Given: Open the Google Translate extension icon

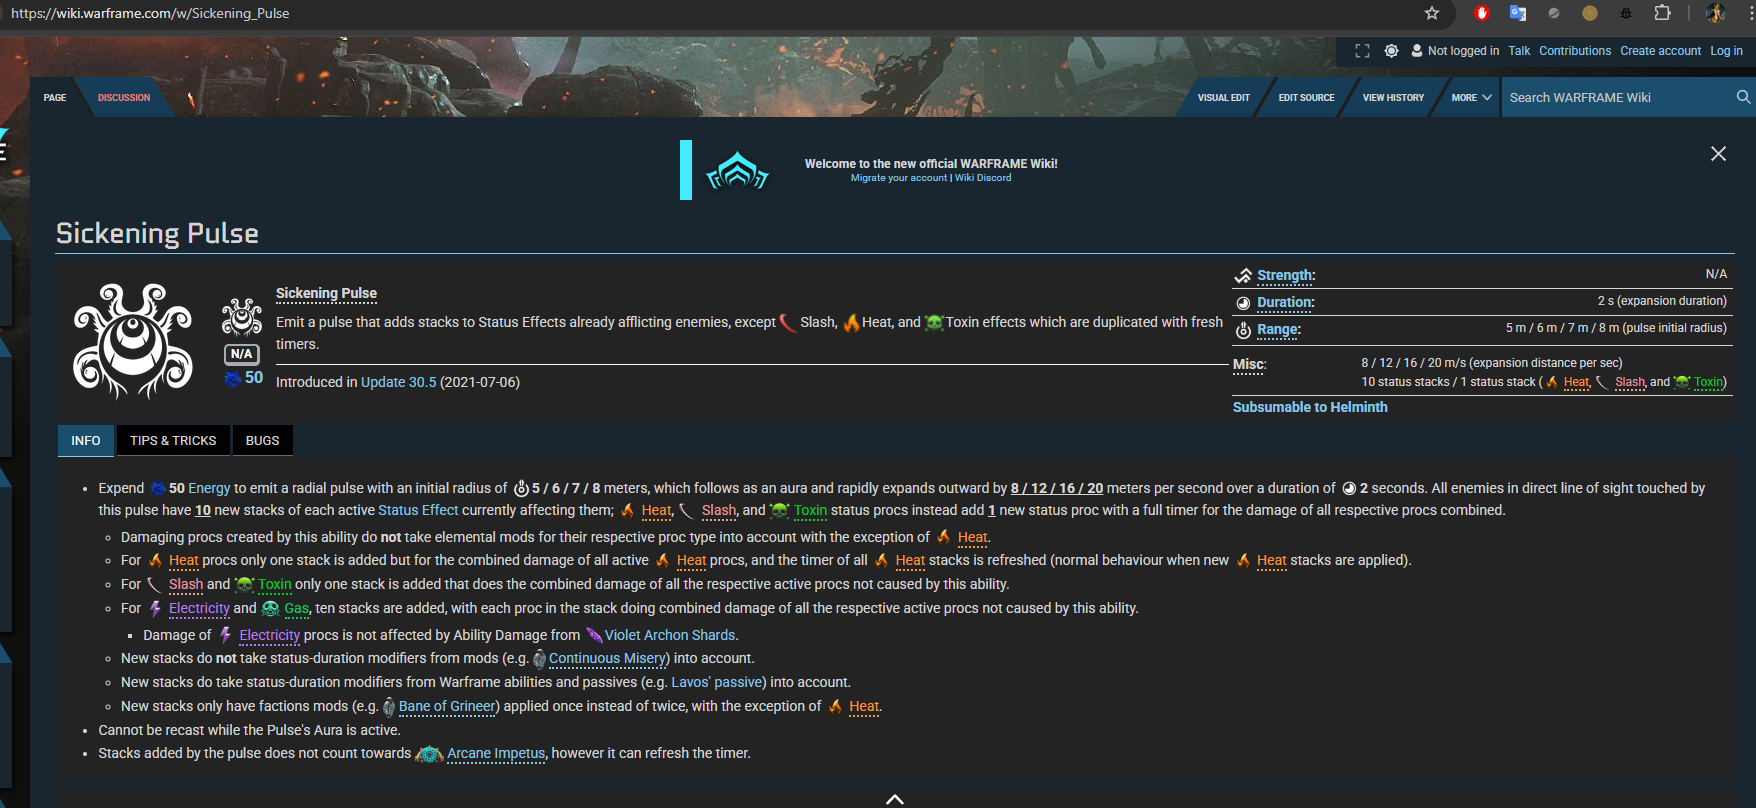Looking at the screenshot, I should point(1518,13).
